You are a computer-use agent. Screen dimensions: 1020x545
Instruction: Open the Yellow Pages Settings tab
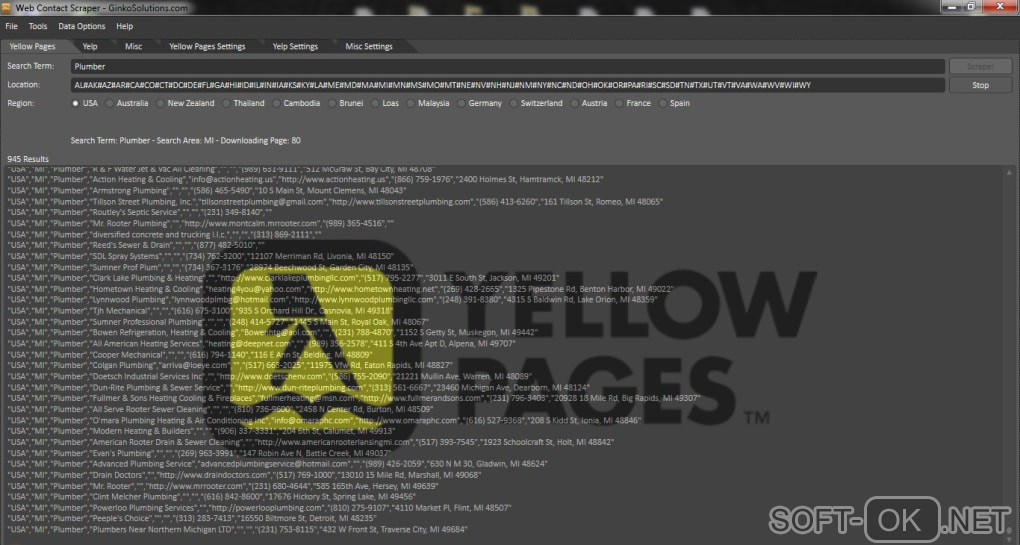pyautogui.click(x=207, y=46)
